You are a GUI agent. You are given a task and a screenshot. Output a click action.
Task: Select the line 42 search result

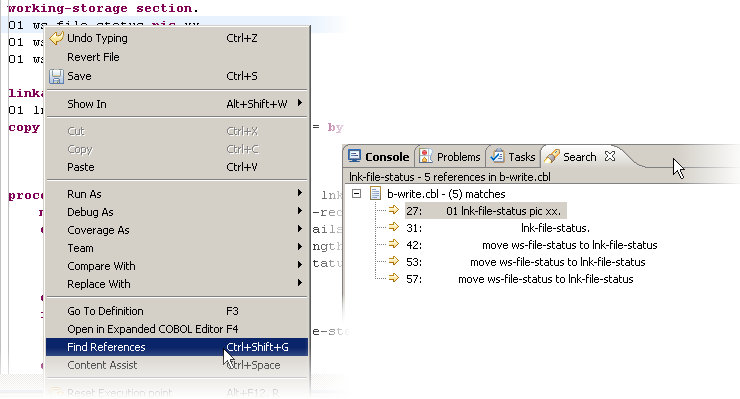[532, 245]
